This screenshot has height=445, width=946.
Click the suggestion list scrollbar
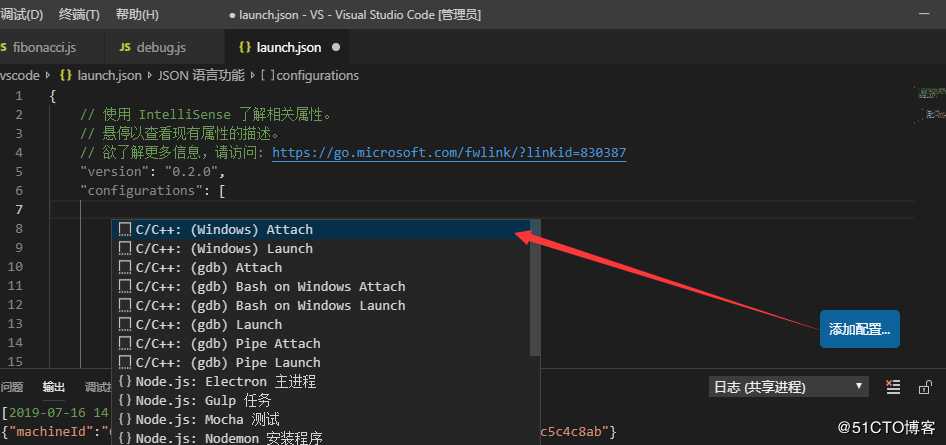coord(535,288)
